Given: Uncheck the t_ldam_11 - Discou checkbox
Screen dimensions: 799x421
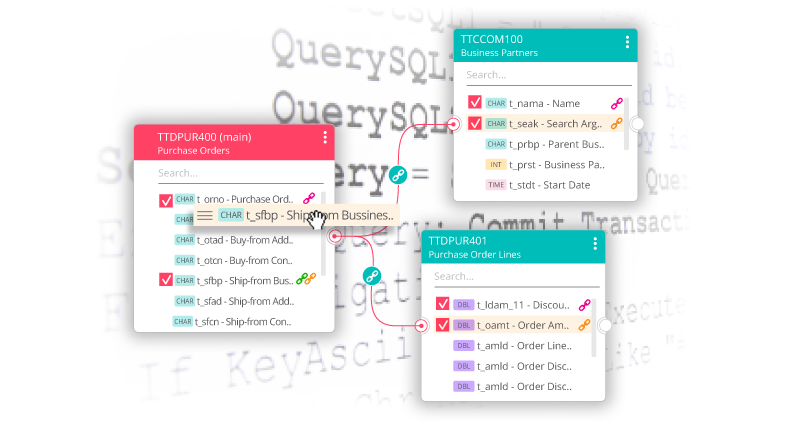Looking at the screenshot, I should click(x=442, y=304).
